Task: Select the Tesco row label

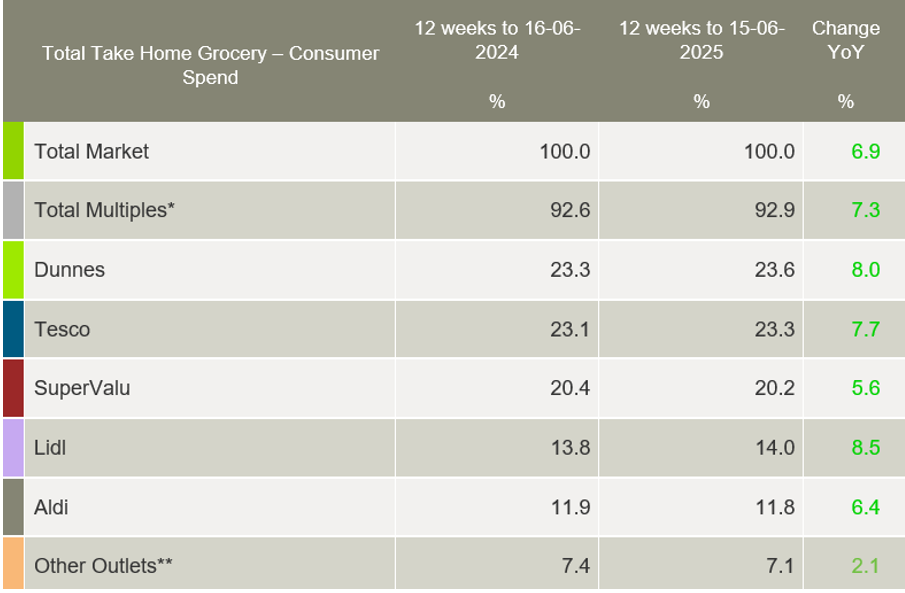Action: point(63,329)
